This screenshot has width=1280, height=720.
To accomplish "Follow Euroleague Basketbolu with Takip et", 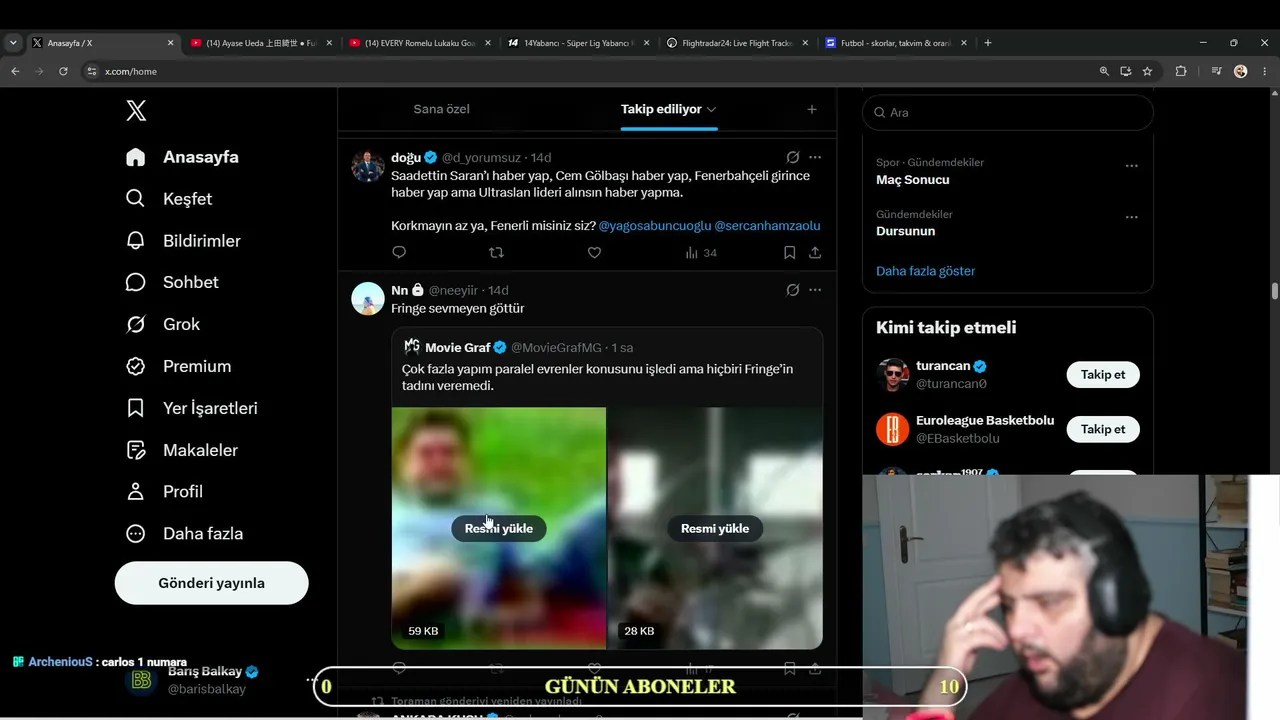I will tap(1103, 429).
